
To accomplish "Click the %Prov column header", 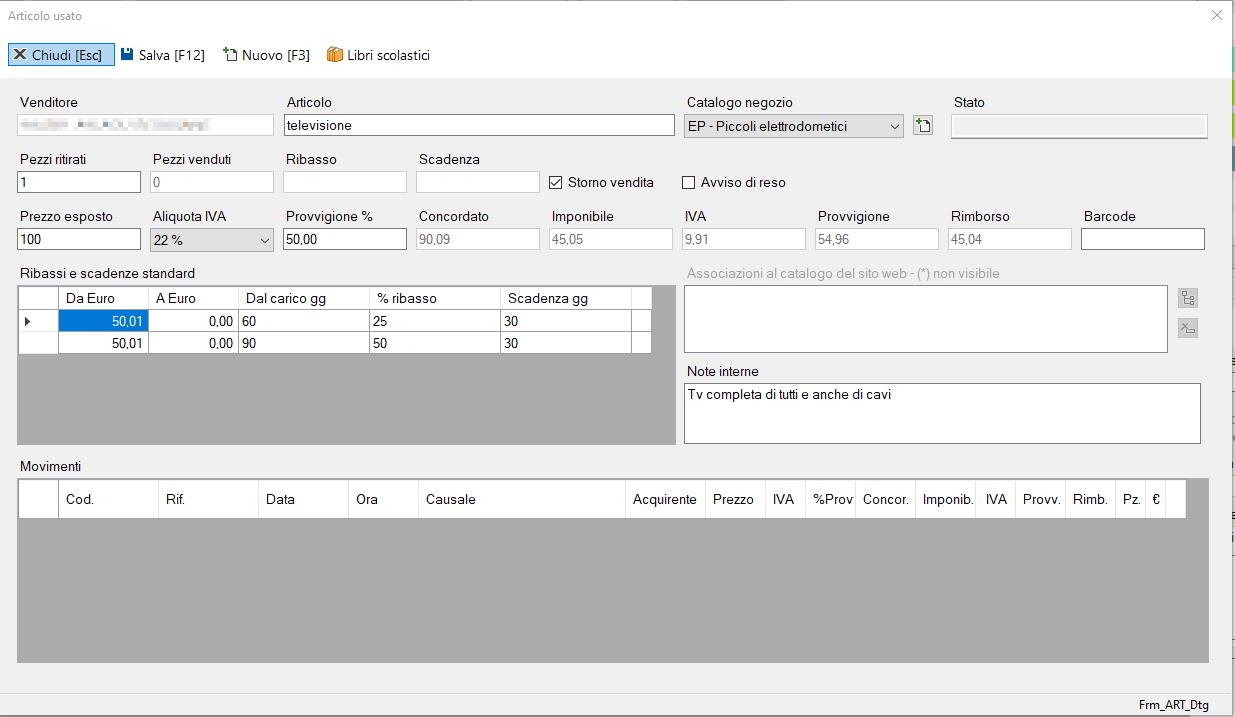I will (832, 499).
